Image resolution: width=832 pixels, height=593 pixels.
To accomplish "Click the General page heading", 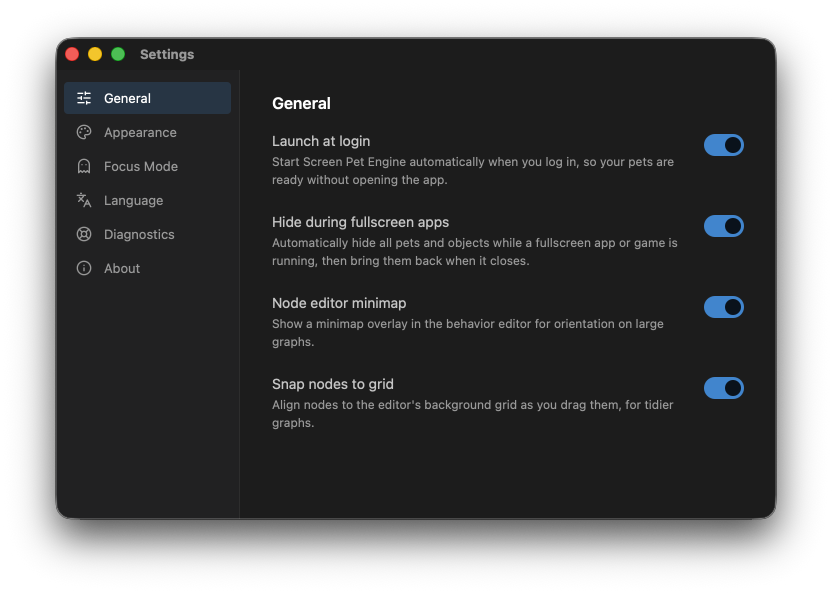I will pyautogui.click(x=301, y=103).
